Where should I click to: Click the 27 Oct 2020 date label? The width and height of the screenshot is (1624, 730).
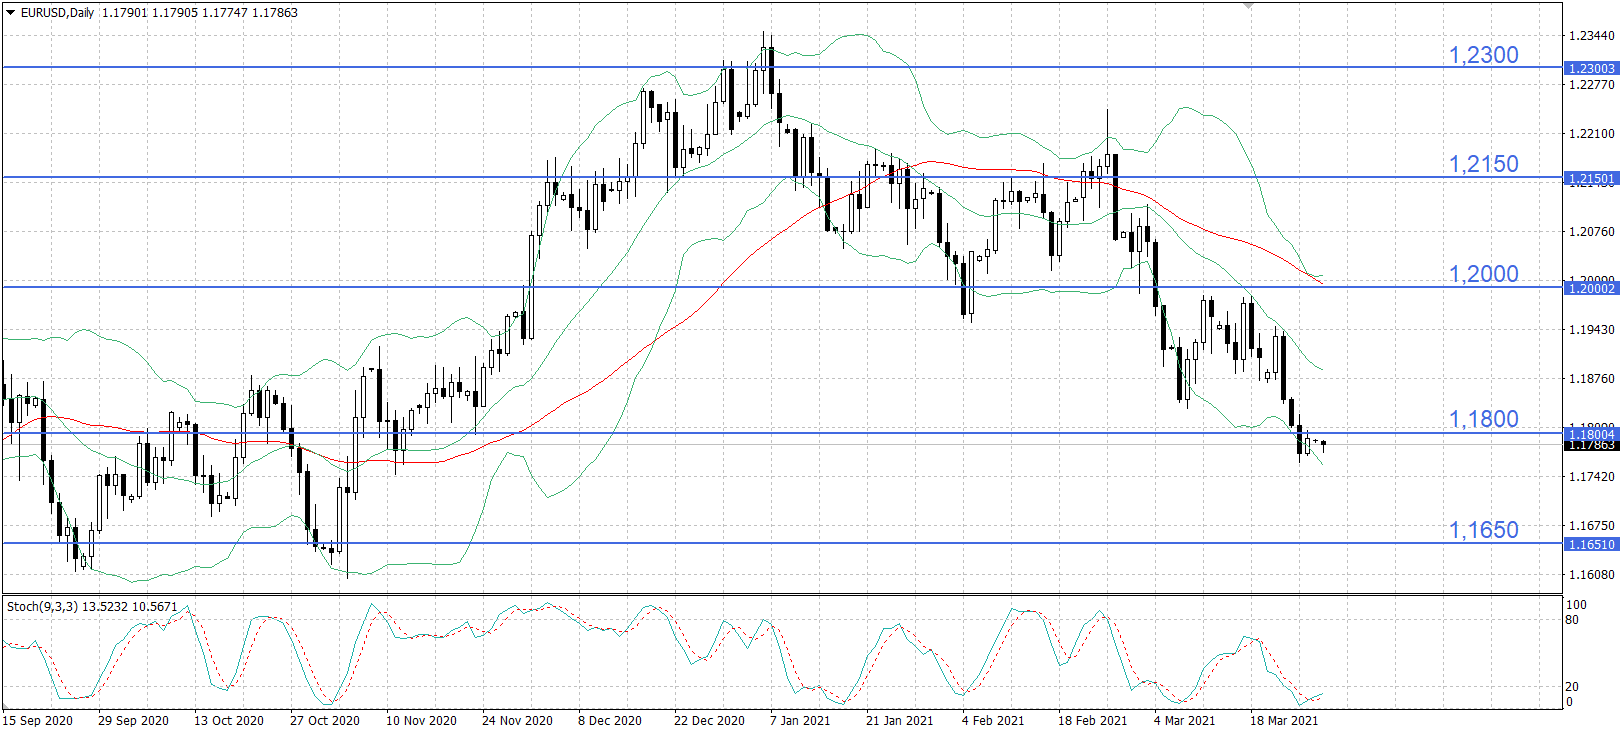tap(325, 720)
